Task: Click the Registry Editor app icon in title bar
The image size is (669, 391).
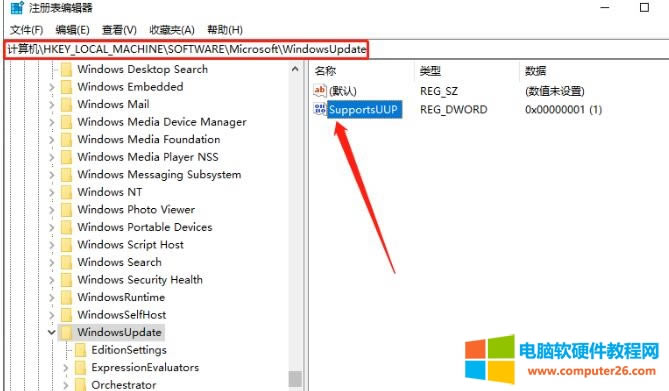Action: point(17,8)
